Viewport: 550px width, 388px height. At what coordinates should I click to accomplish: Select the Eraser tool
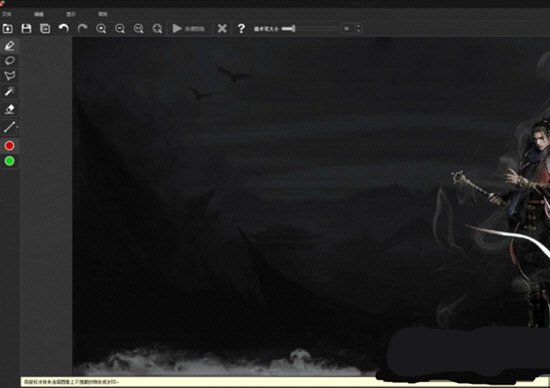pyautogui.click(x=9, y=109)
